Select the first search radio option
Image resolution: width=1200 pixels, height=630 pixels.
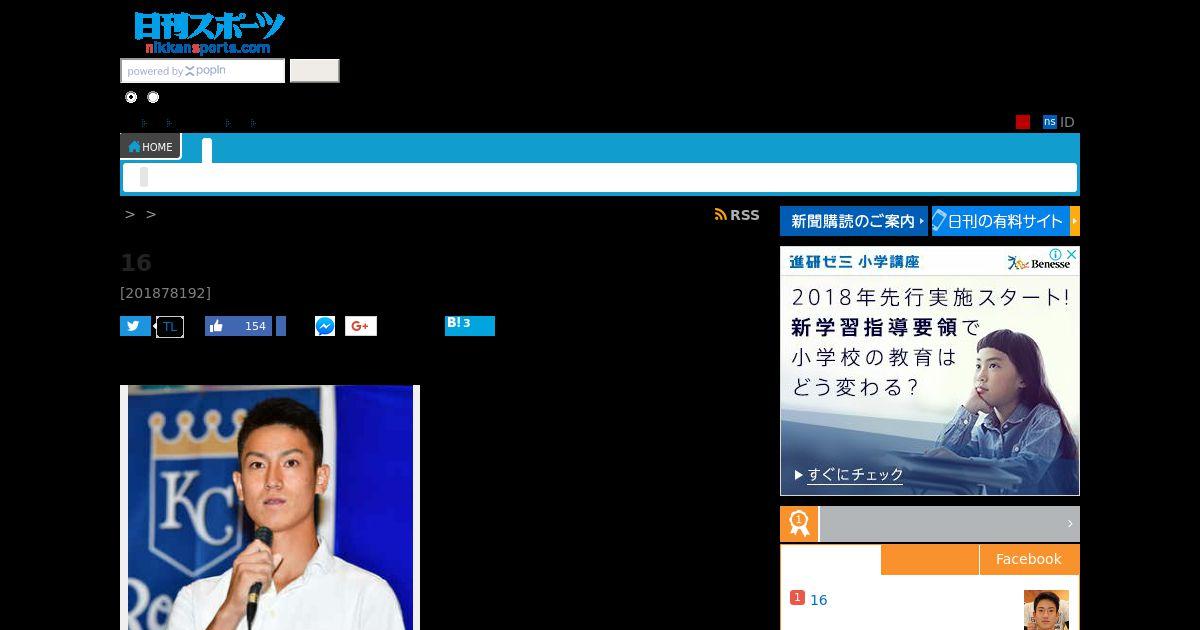pyautogui.click(x=131, y=97)
